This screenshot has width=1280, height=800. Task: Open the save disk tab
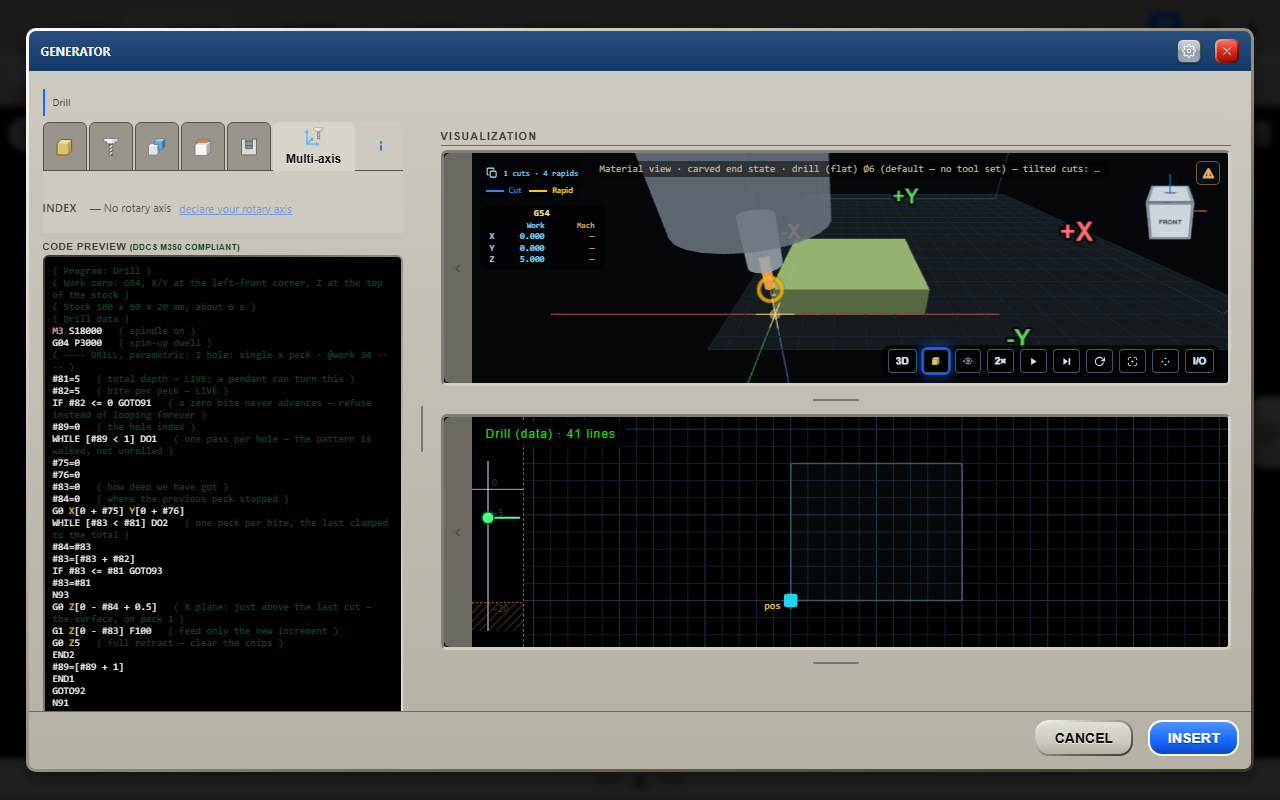click(x=249, y=147)
